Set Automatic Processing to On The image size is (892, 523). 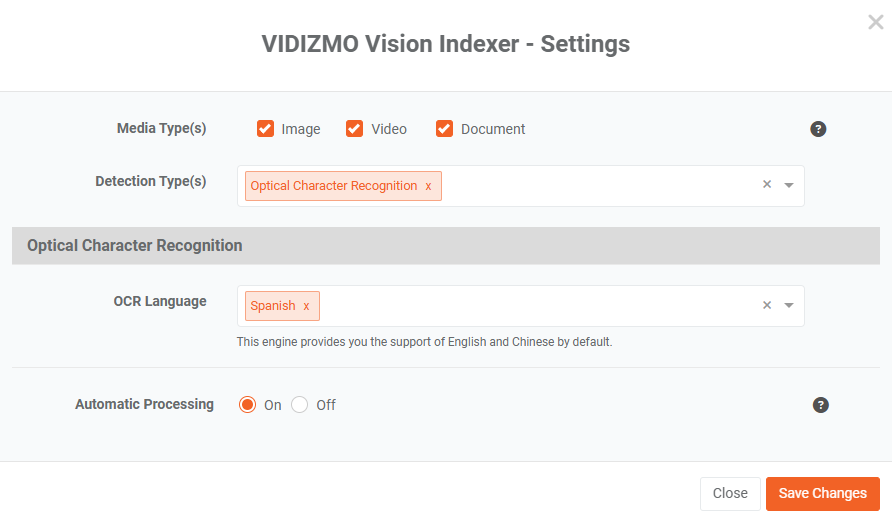pos(247,405)
